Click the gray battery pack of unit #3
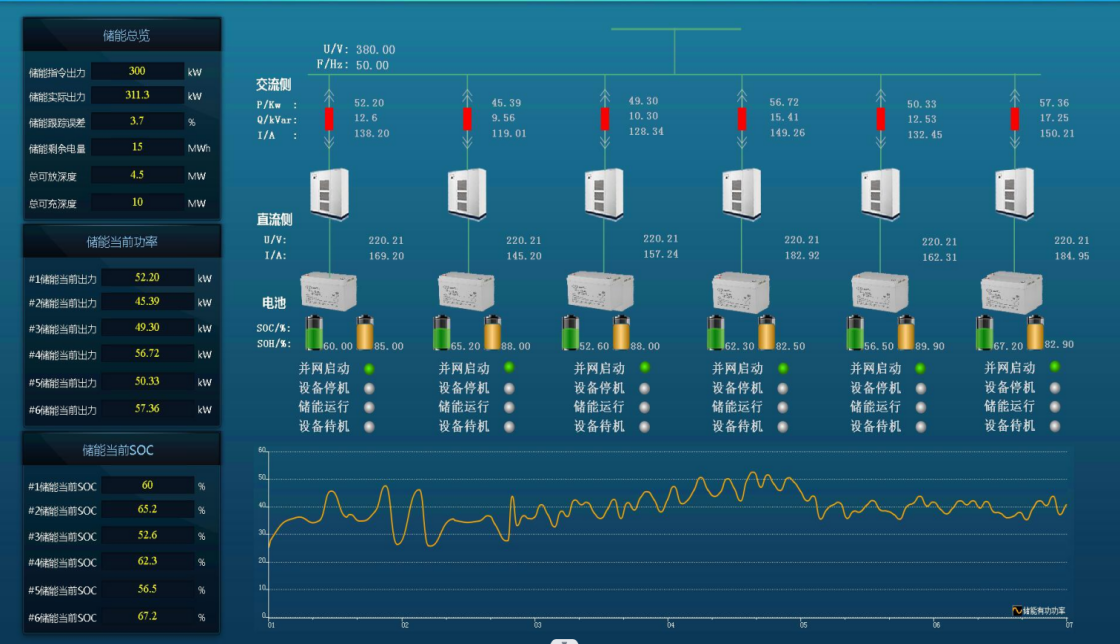The image size is (1120, 644). (600, 291)
